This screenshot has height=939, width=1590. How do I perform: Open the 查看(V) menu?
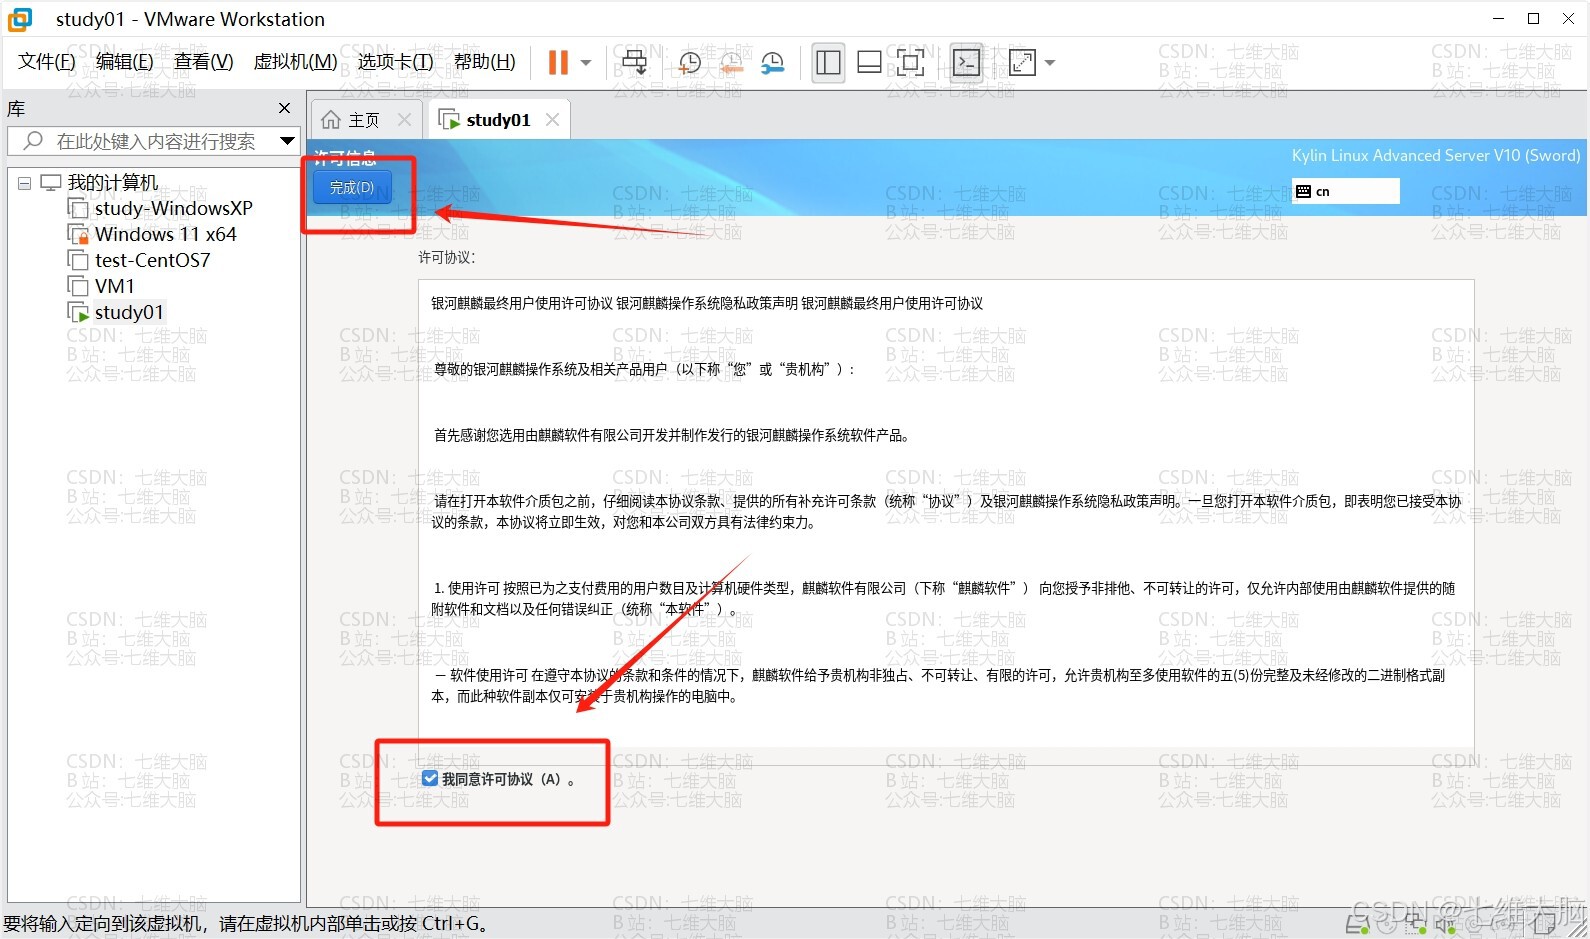pos(204,62)
